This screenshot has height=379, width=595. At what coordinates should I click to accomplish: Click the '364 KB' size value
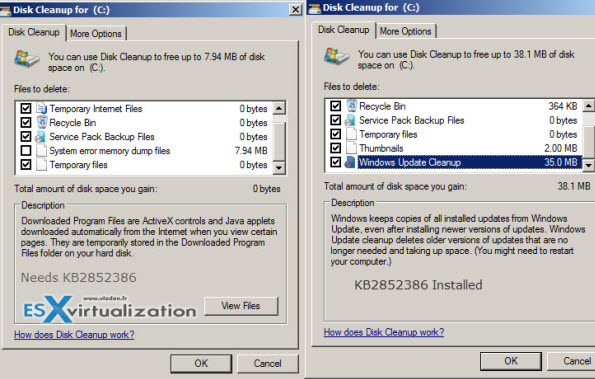pos(563,106)
